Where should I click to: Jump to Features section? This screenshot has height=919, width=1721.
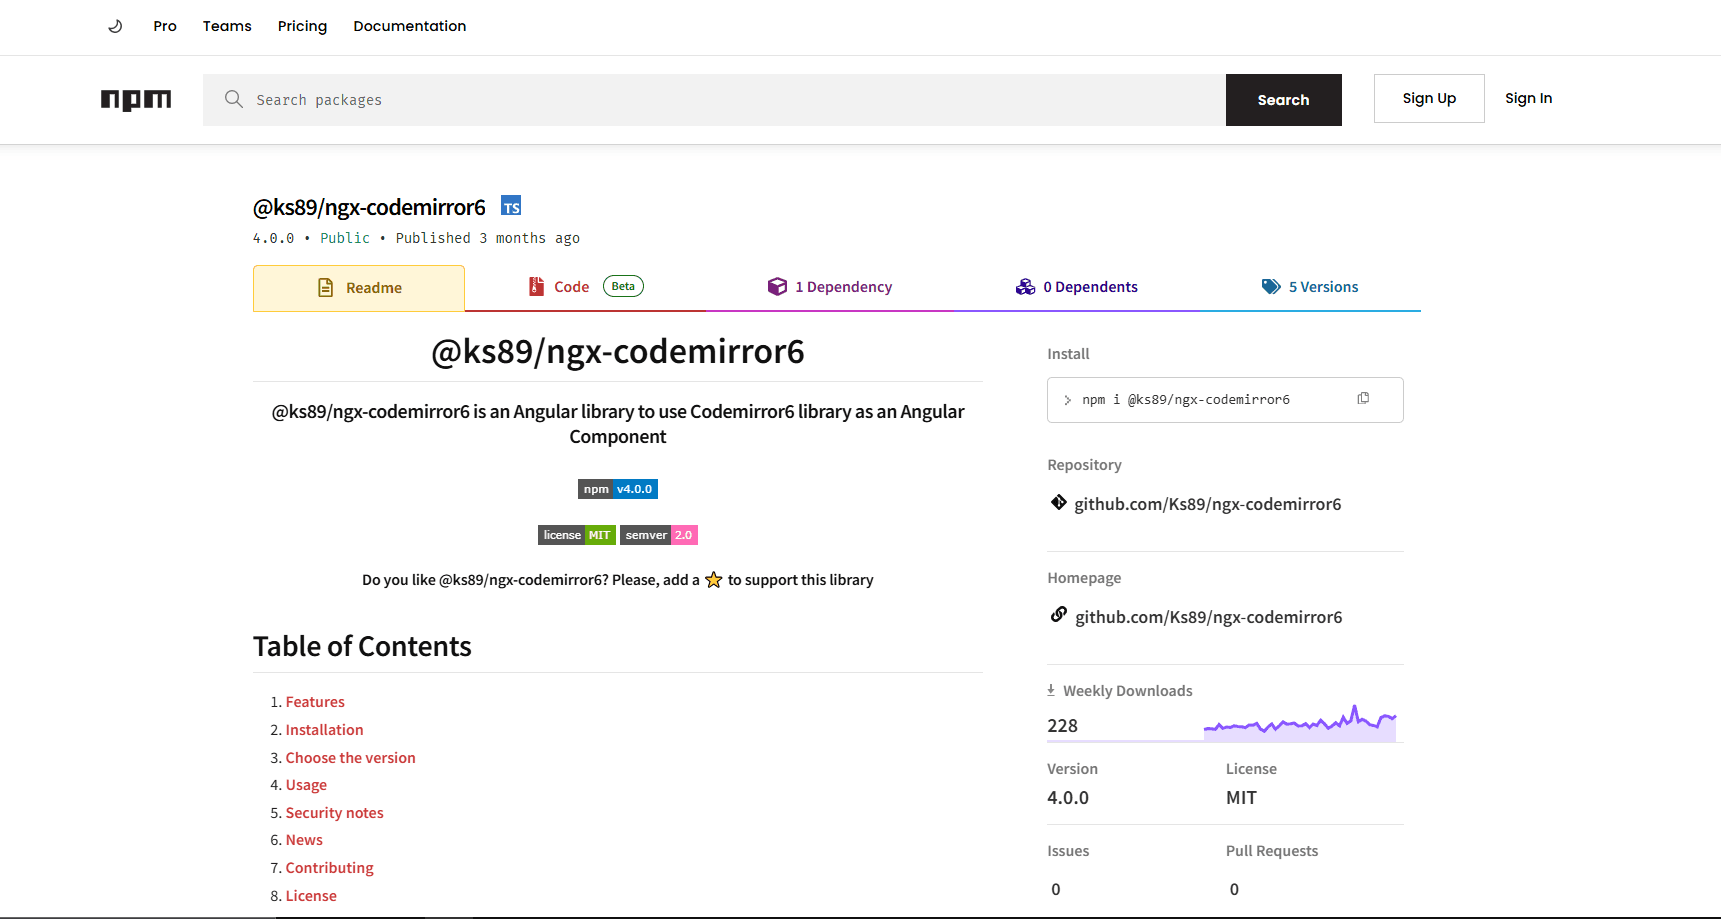coord(315,702)
